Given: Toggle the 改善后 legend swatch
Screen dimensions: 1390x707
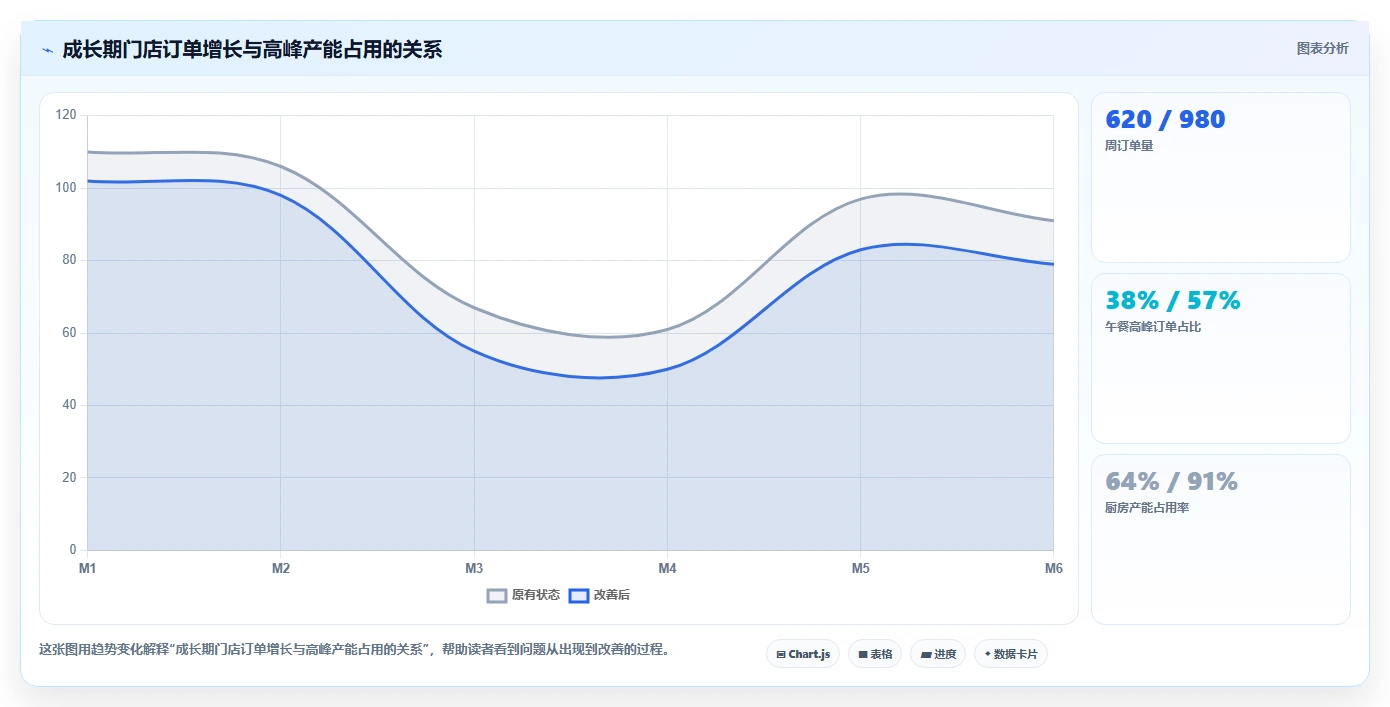Looking at the screenshot, I should (578, 595).
